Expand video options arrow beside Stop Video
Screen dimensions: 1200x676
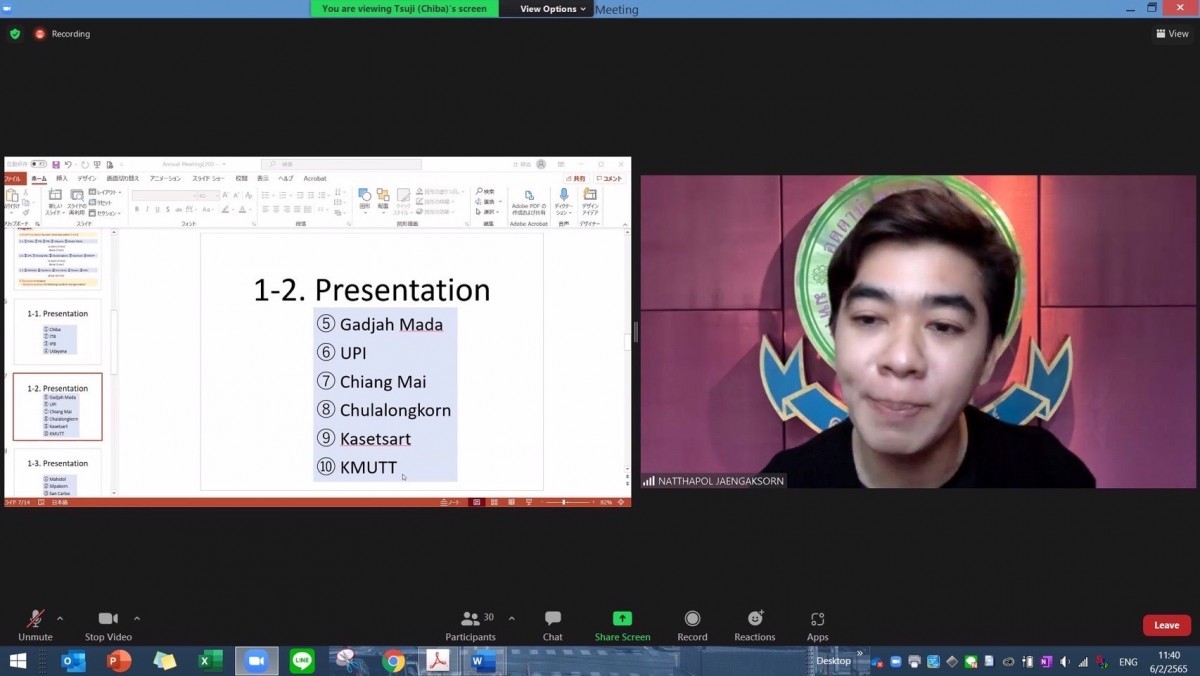click(x=137, y=619)
